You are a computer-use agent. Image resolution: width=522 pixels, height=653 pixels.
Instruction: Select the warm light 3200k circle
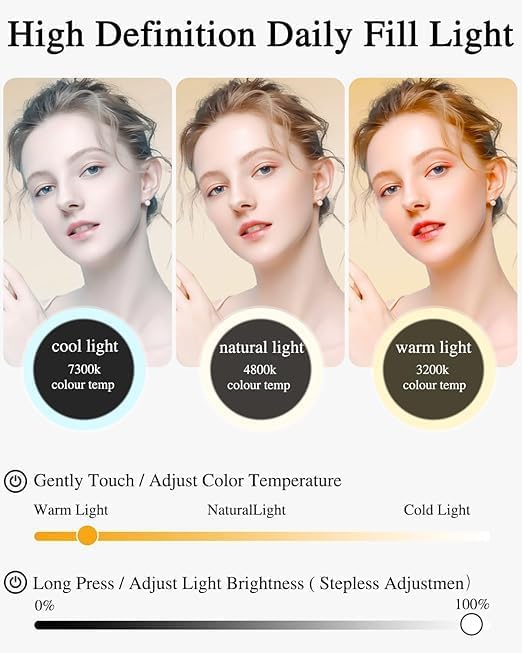click(433, 369)
